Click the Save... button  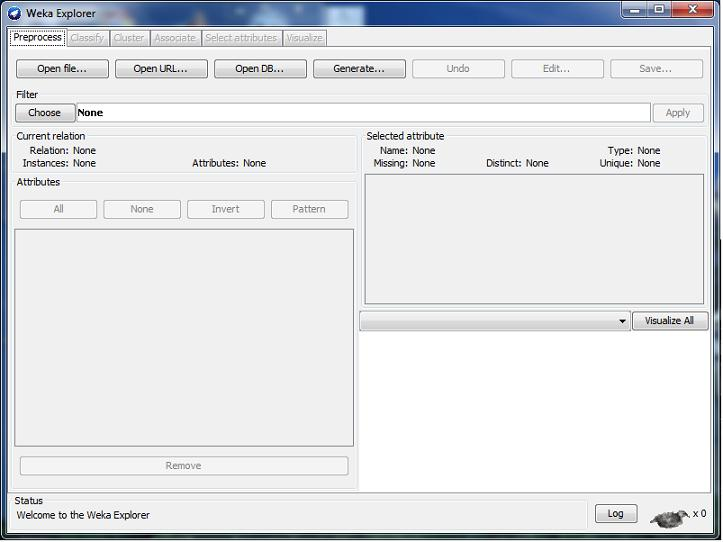coord(656,69)
